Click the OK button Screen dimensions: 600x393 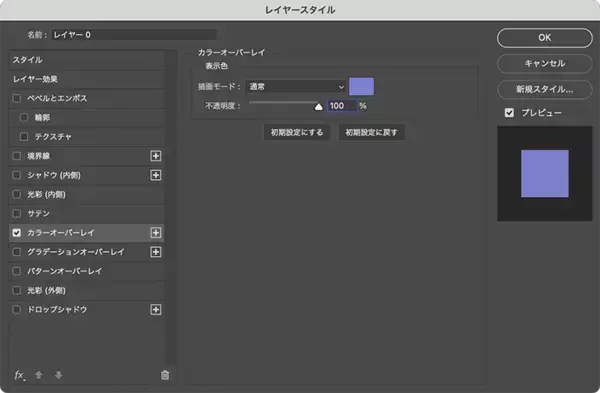click(545, 38)
